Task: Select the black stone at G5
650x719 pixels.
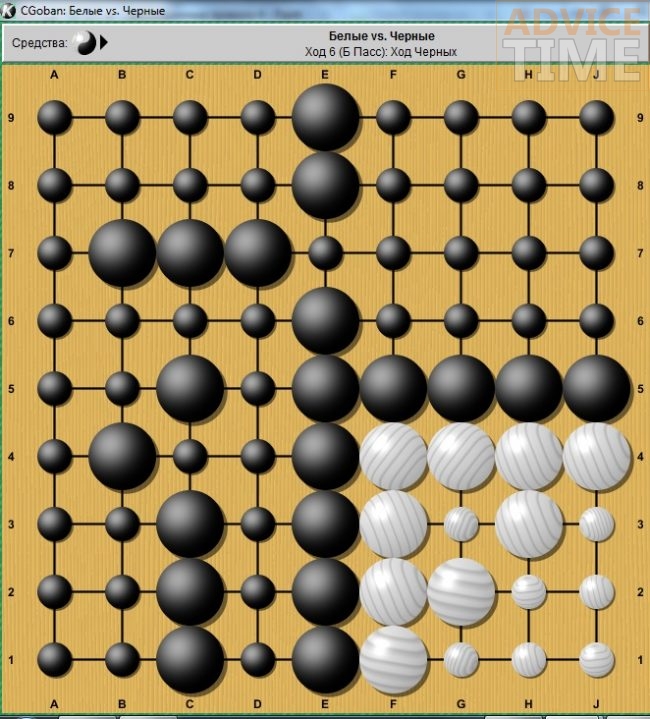Action: 461,389
